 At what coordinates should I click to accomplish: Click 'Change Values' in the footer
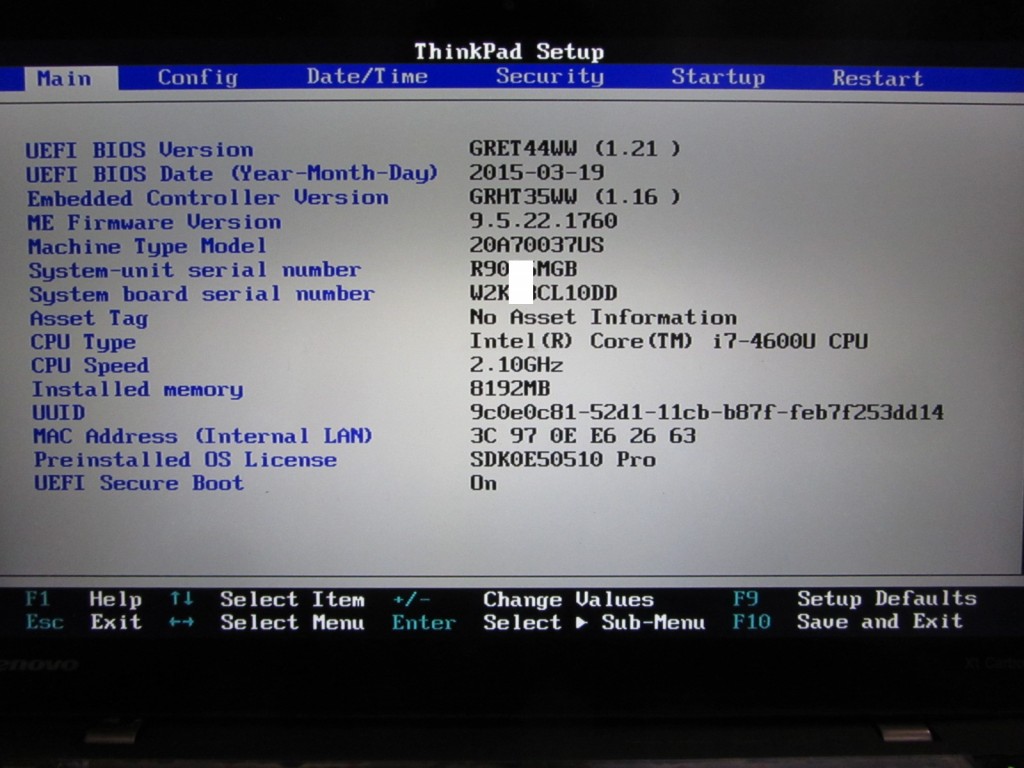(x=568, y=599)
